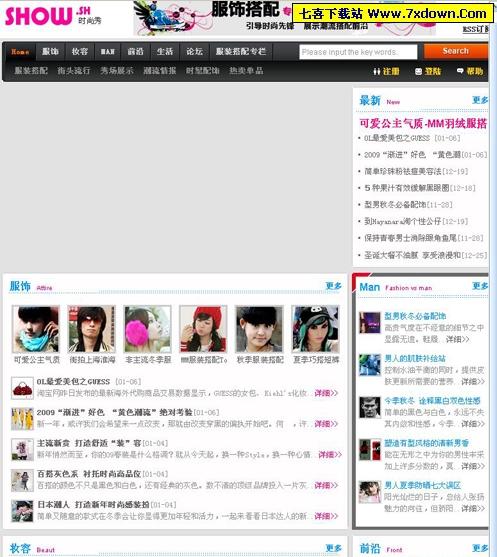Image resolution: width=497 pixels, height=557 pixels.
Task: Open the 服饰 navigation menu item
Action: tap(50, 52)
